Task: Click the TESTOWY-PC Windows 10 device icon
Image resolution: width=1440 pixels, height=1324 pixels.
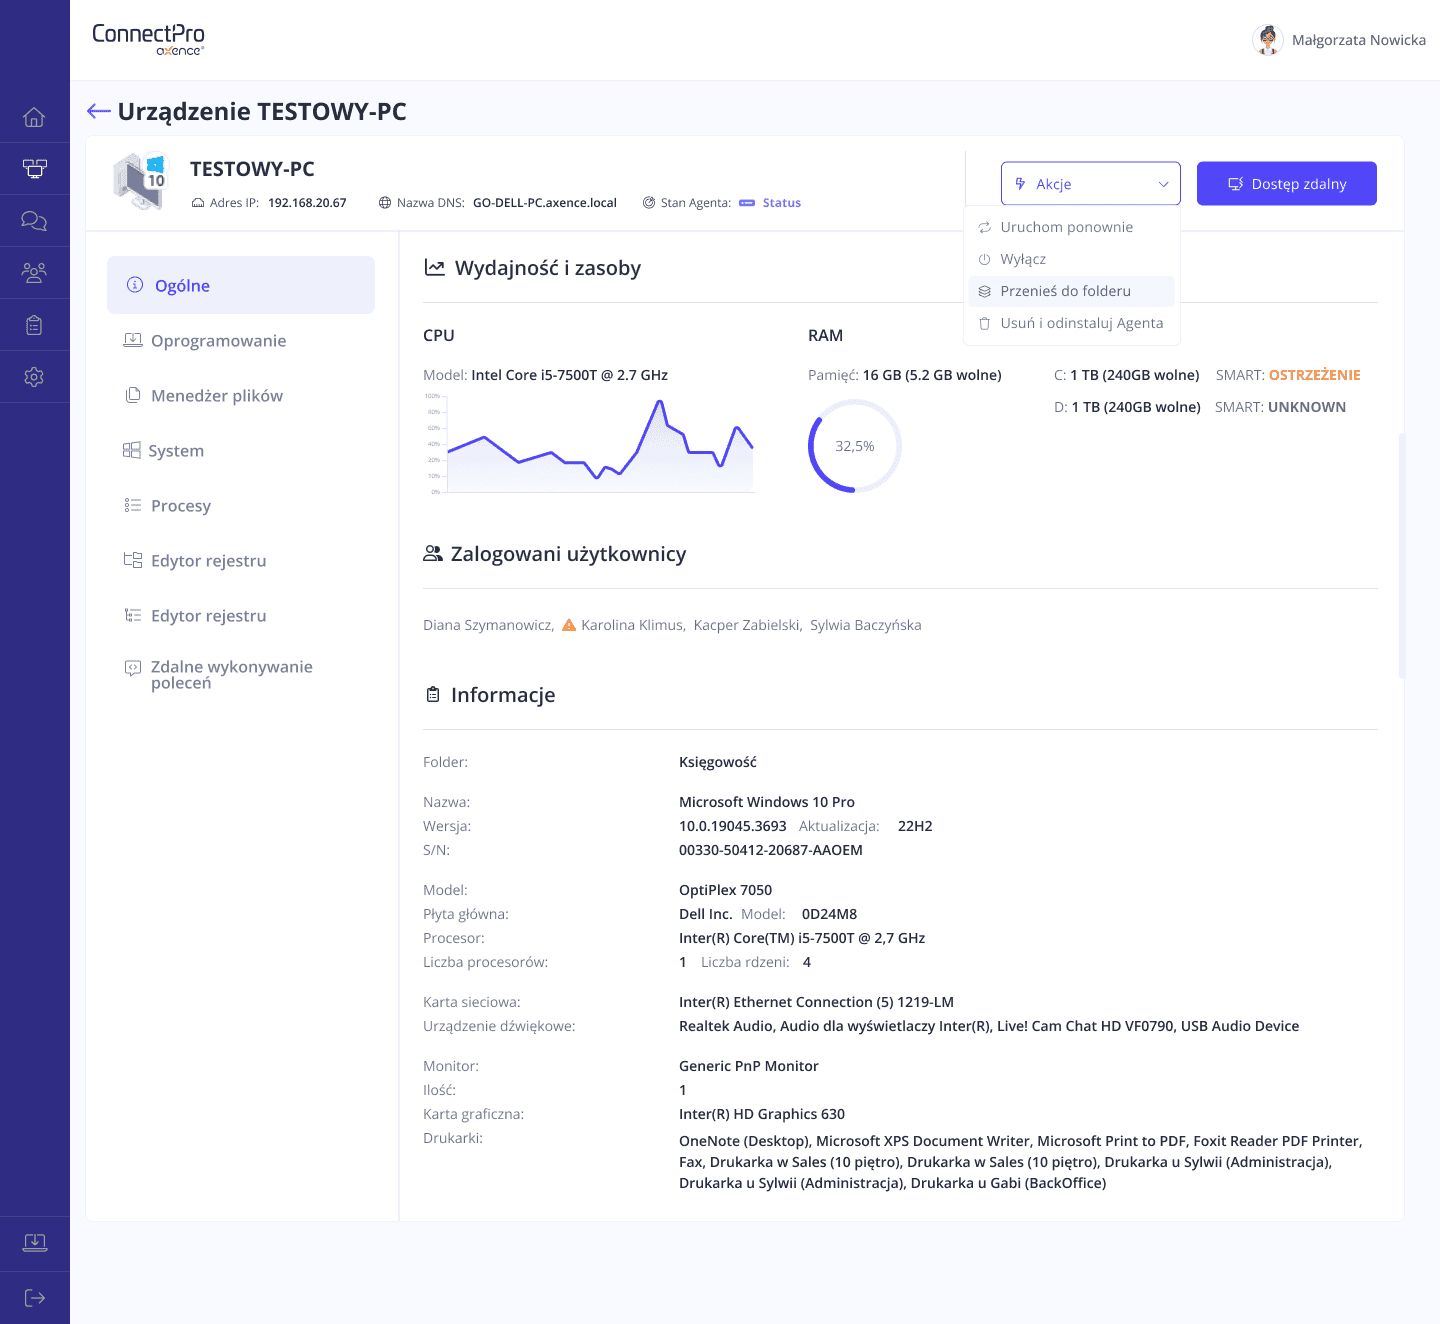Action: [x=140, y=181]
